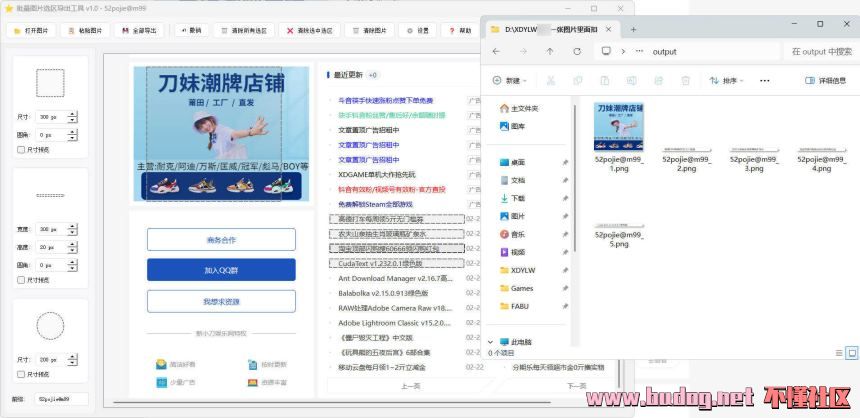Switch Explorer to details list view
This screenshot has width=860, height=418.
coord(839,352)
